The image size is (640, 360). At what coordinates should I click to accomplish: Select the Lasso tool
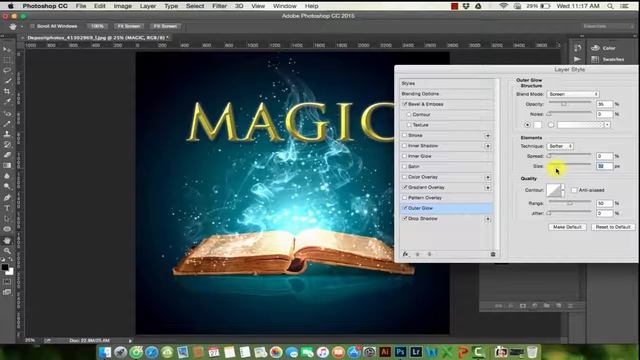7,71
